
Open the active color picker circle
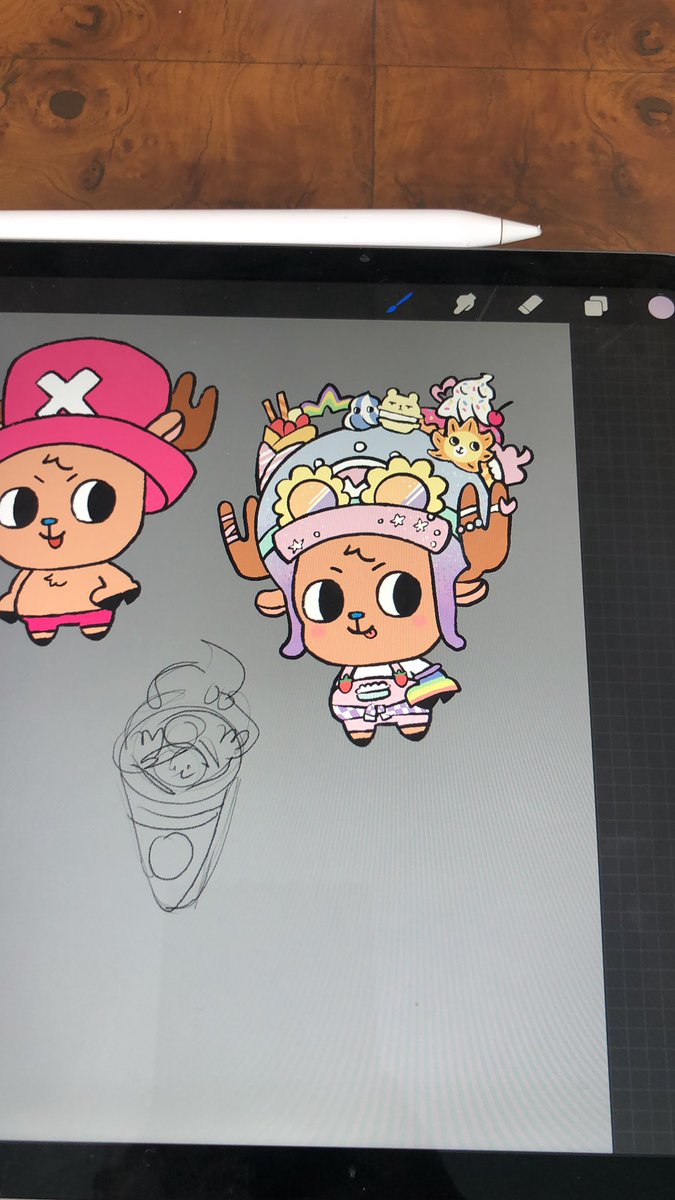click(x=662, y=306)
